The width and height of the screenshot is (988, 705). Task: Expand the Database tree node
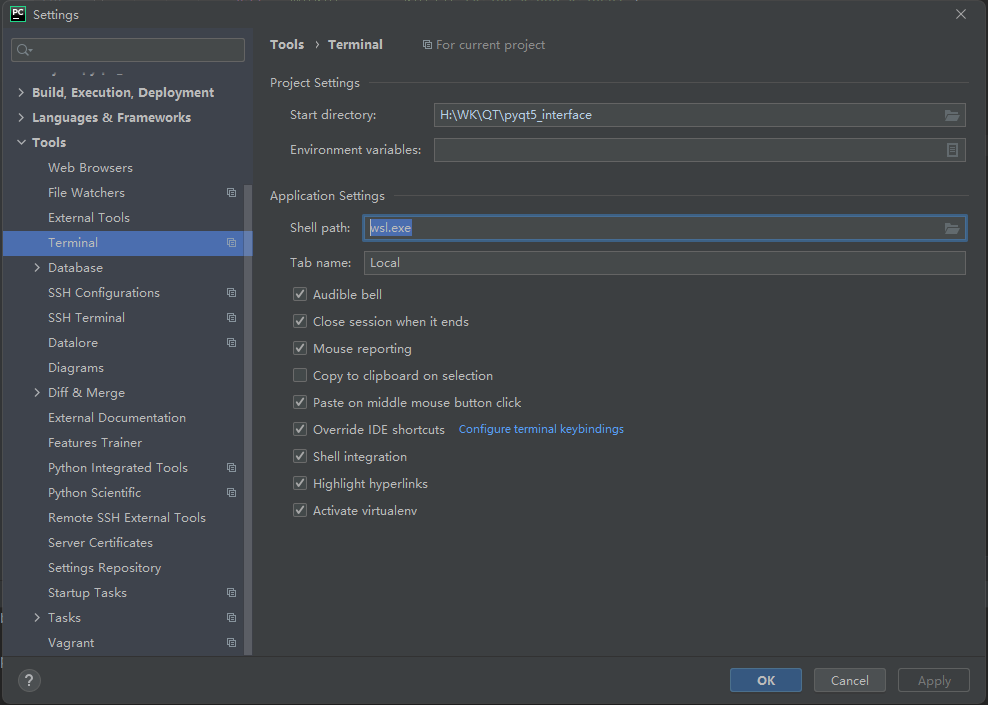tap(37, 268)
